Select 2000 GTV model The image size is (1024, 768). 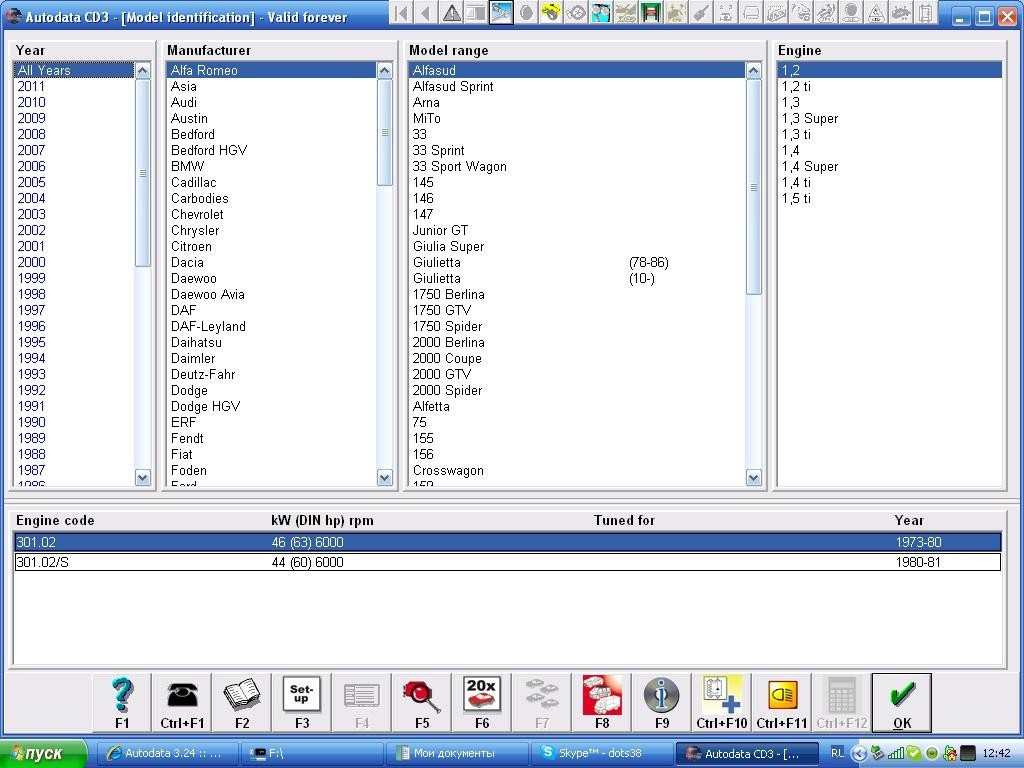tap(577, 374)
